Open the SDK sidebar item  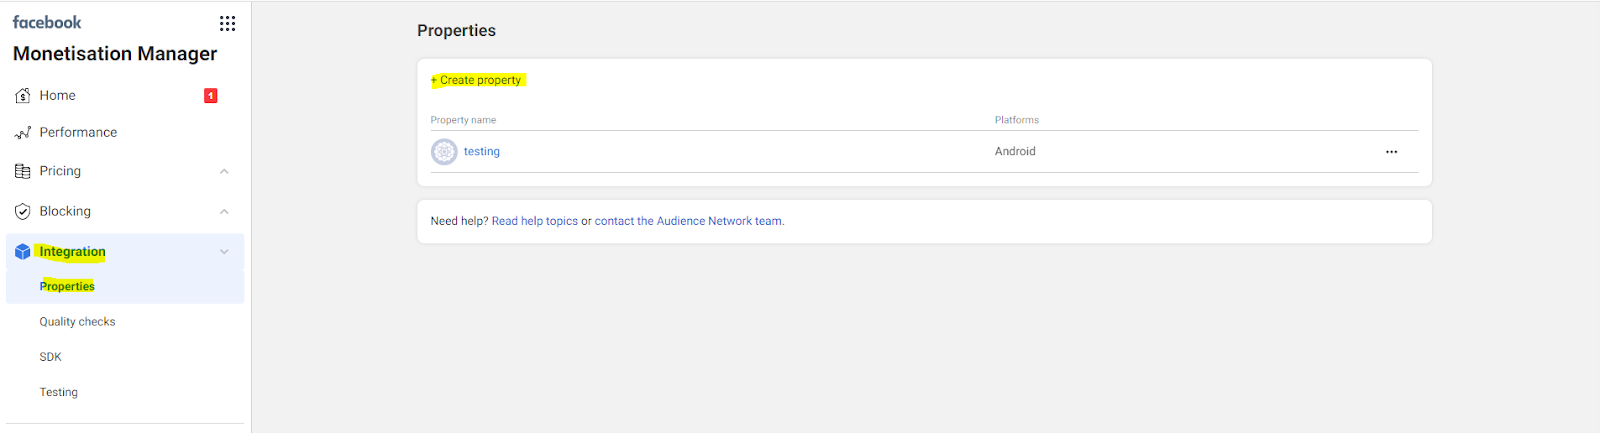point(50,357)
